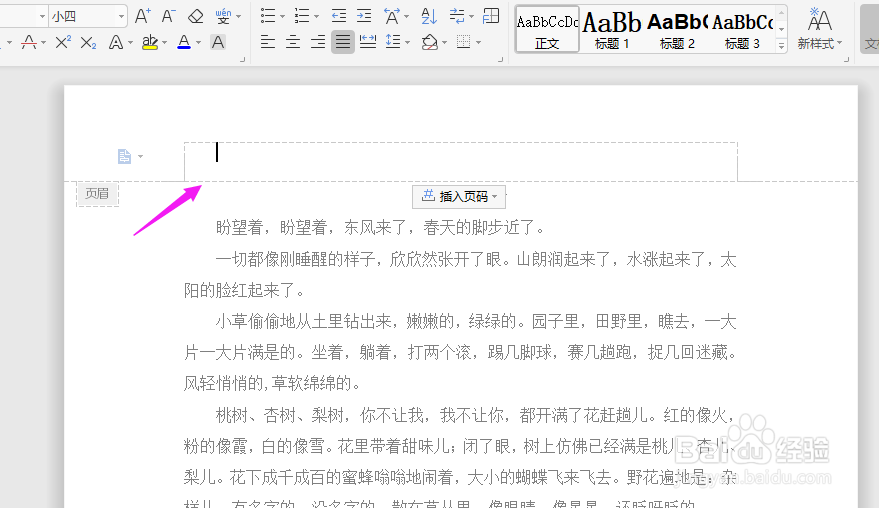Expand styles gallery more arrow
879x508 pixels.
(x=781, y=46)
